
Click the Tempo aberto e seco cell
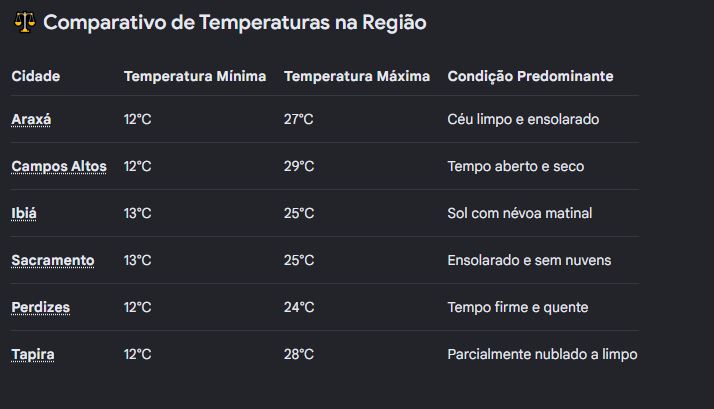[515, 166]
